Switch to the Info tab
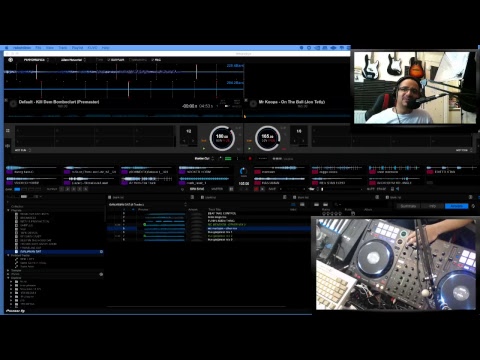Image resolution: width=480 pixels, height=360 pixels. click(433, 206)
